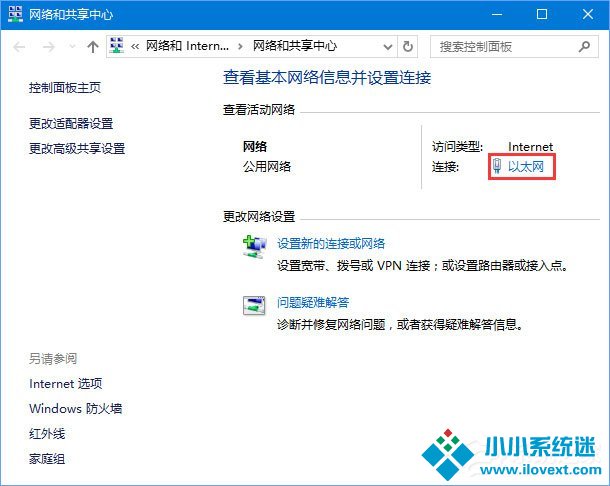
Task: Expand the breadcrumb separator arrow
Action: (x=240, y=47)
